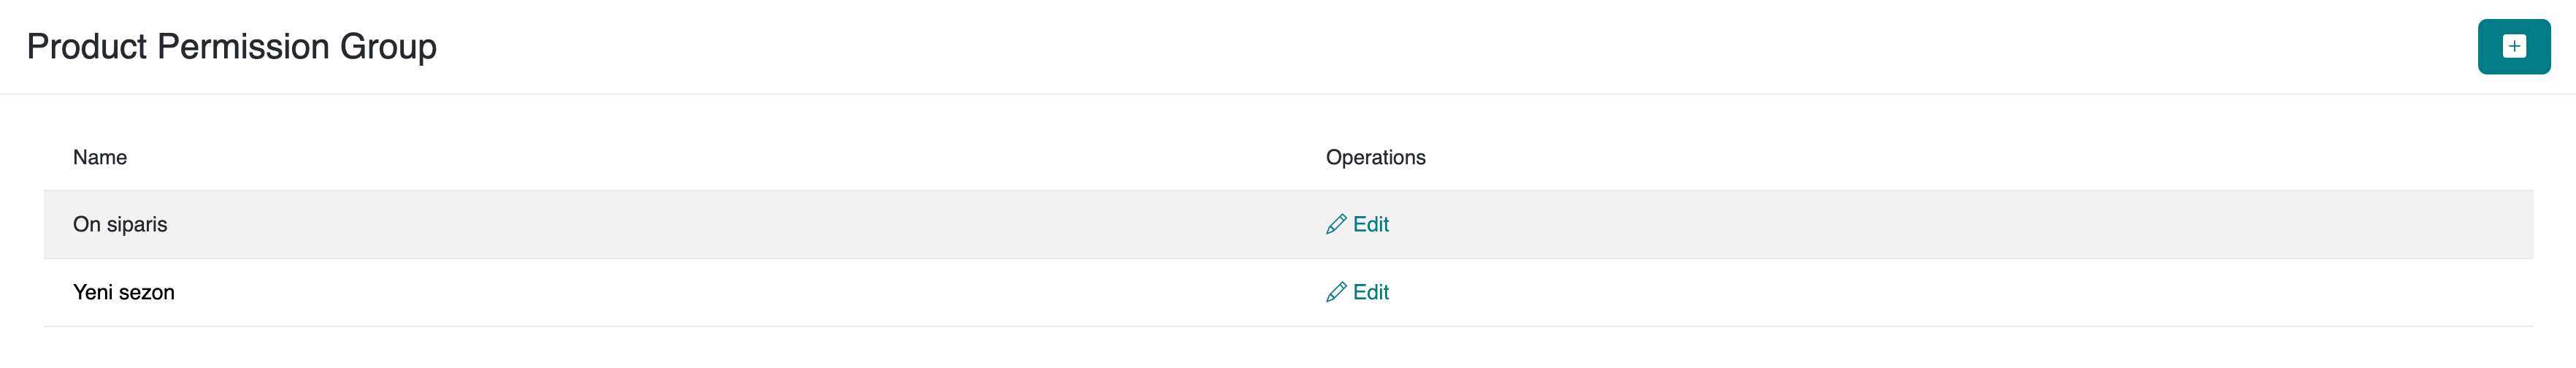Select the highlighted On siparis table row
The image size is (2576, 368).
(700, 225)
